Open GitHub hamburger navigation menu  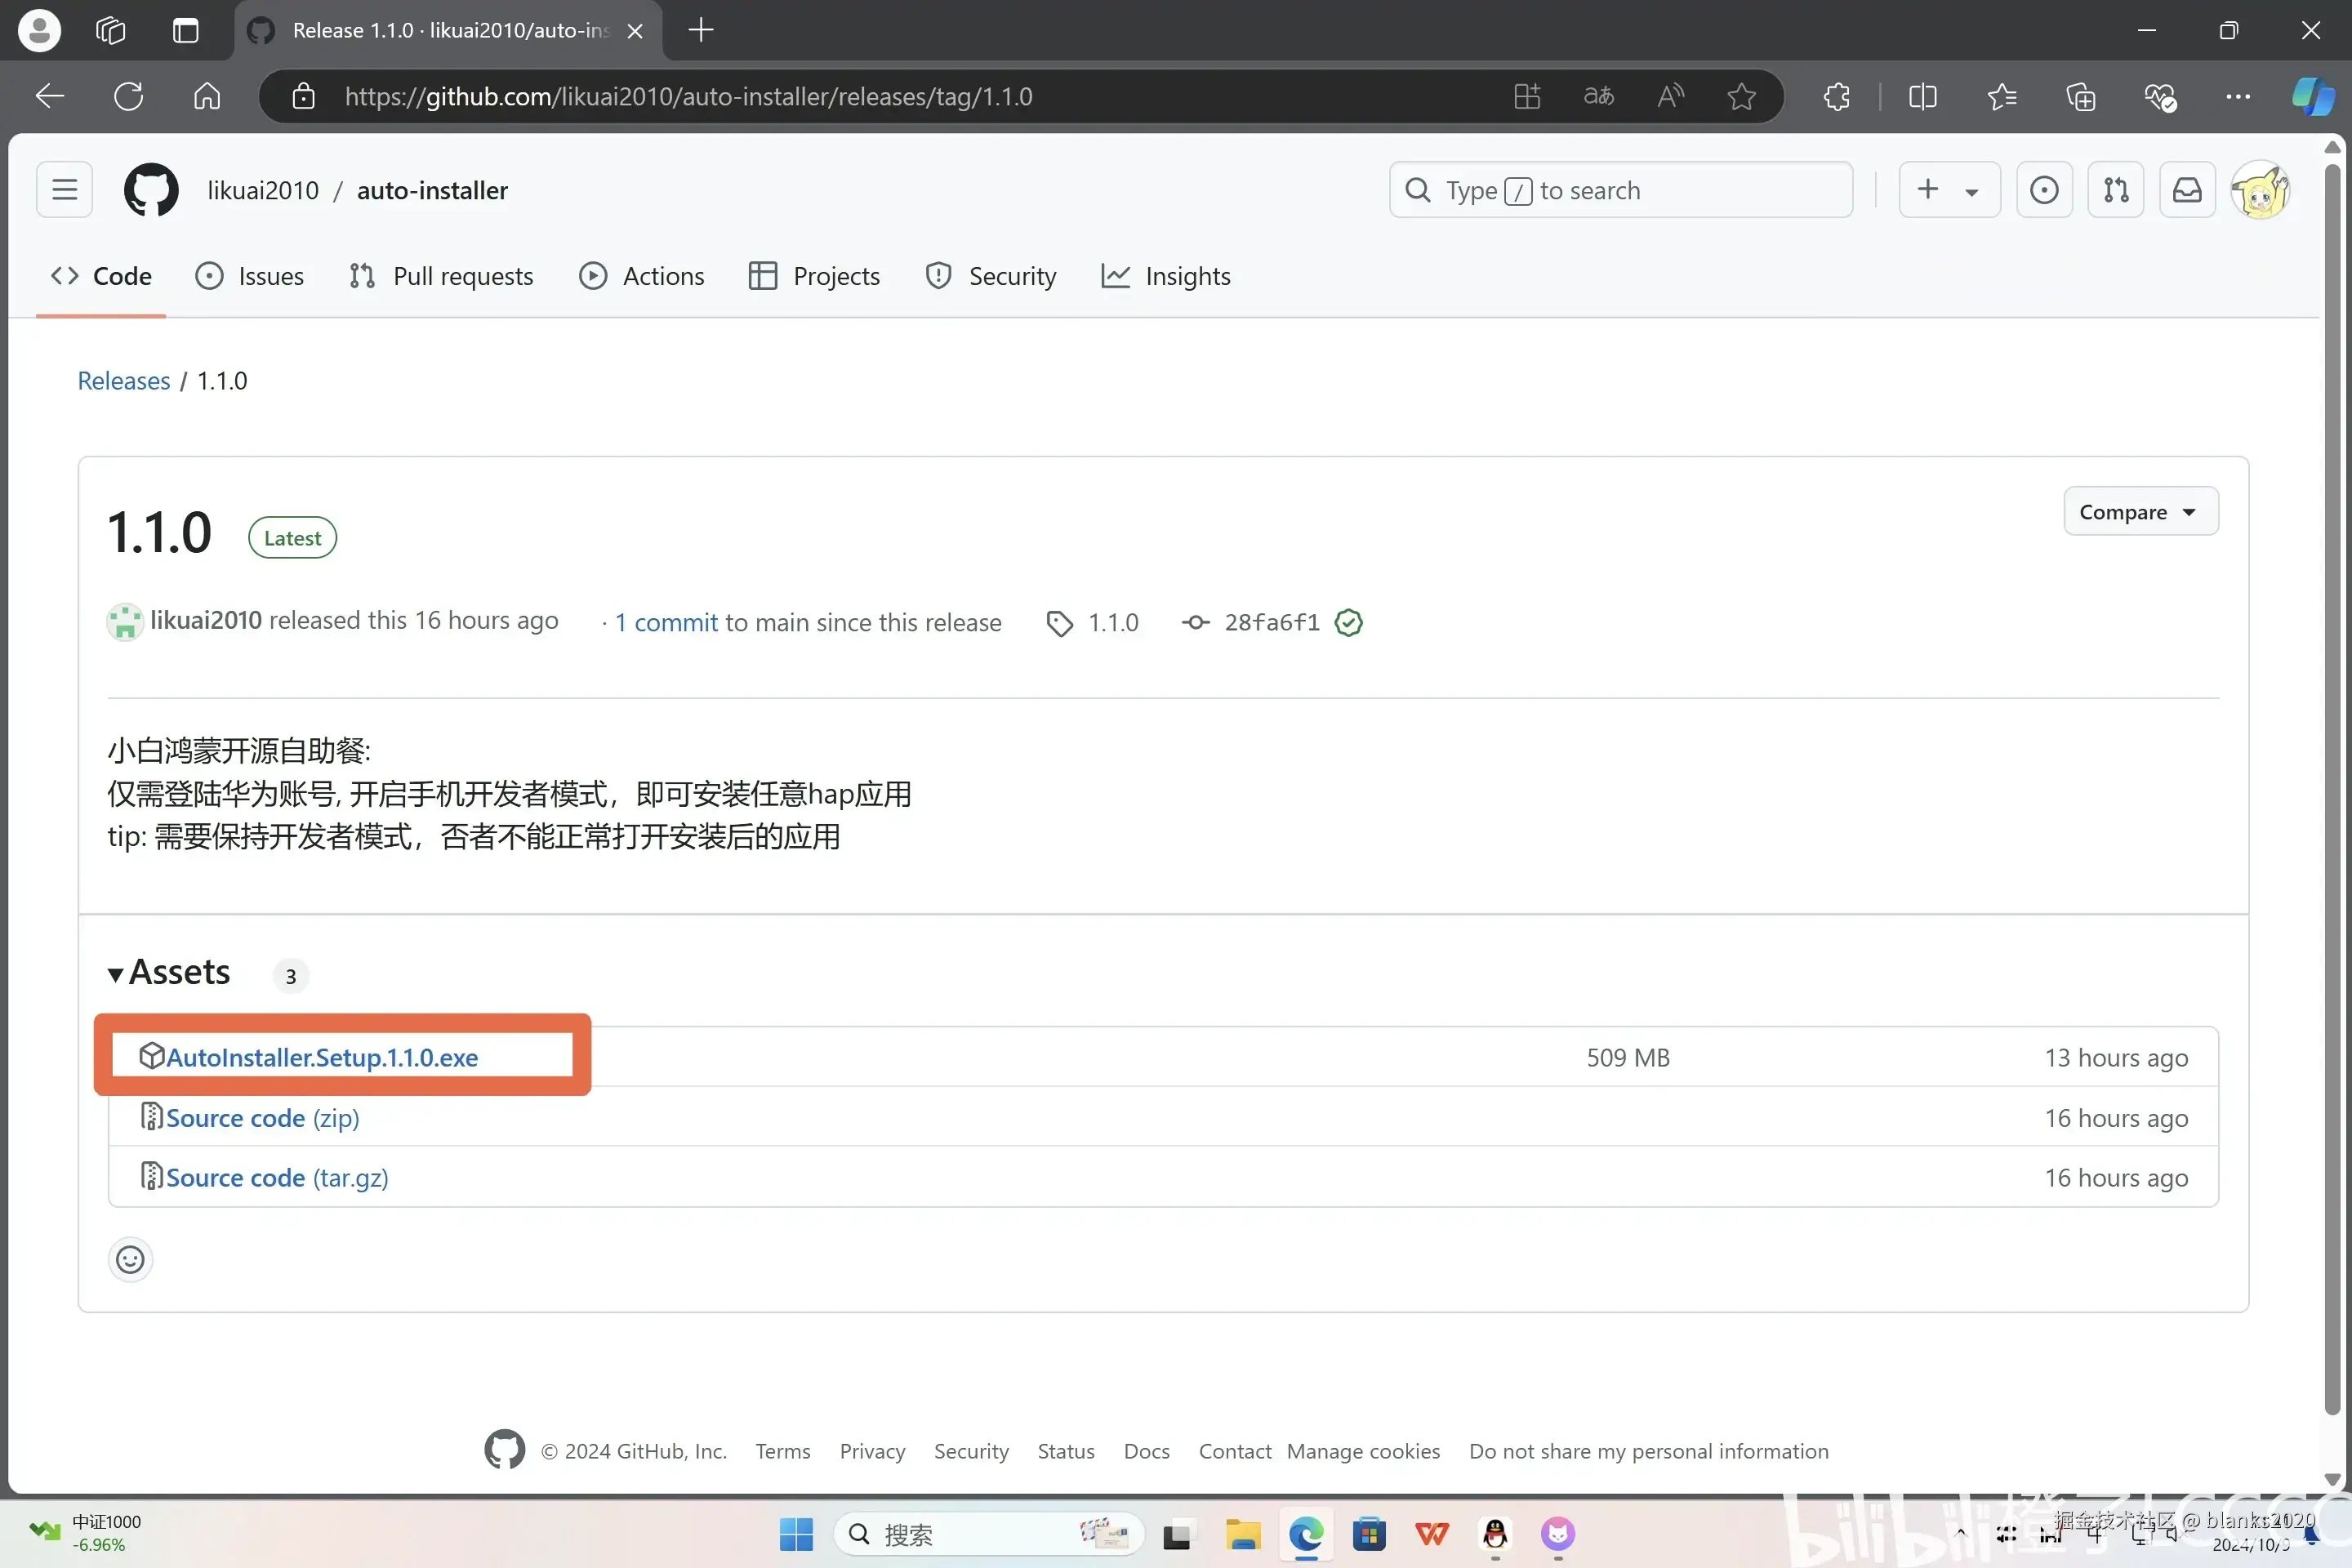pyautogui.click(x=64, y=190)
